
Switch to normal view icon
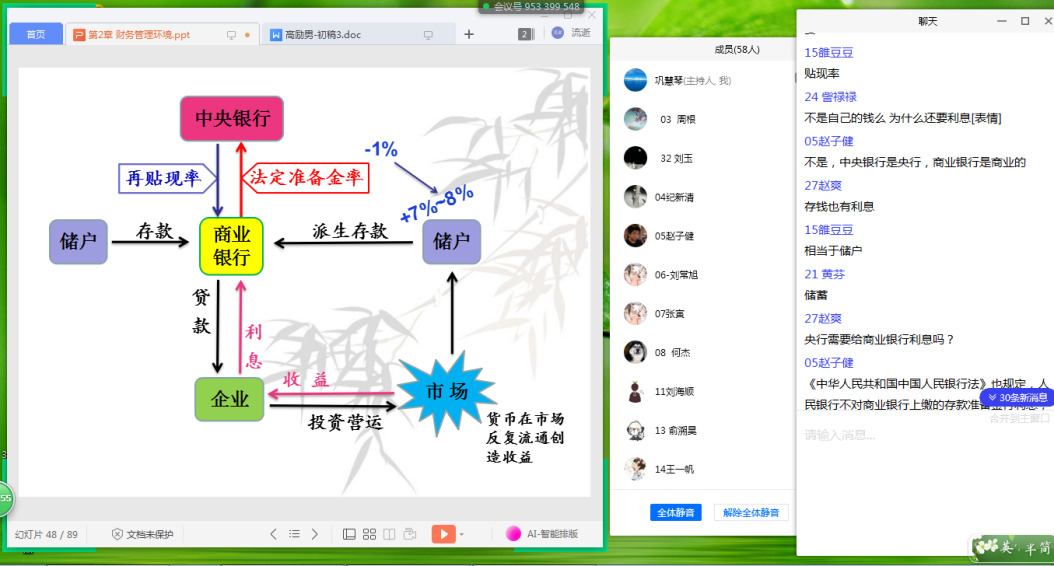(349, 534)
